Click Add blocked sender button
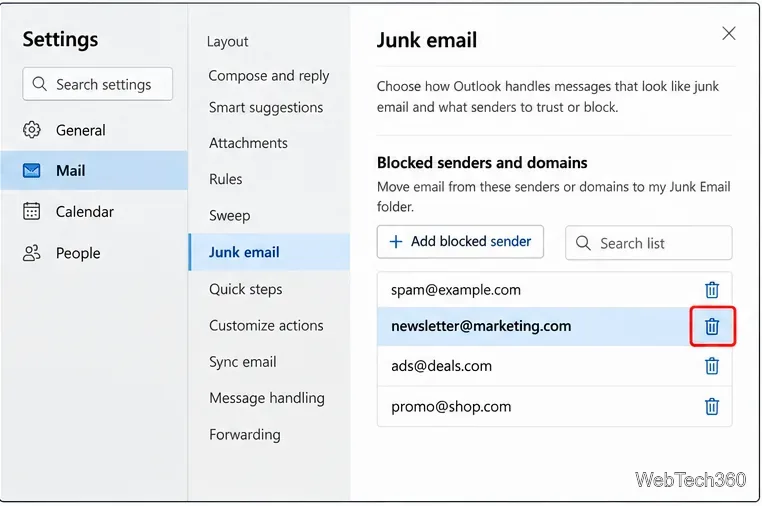This screenshot has height=506, width=762. [460, 242]
